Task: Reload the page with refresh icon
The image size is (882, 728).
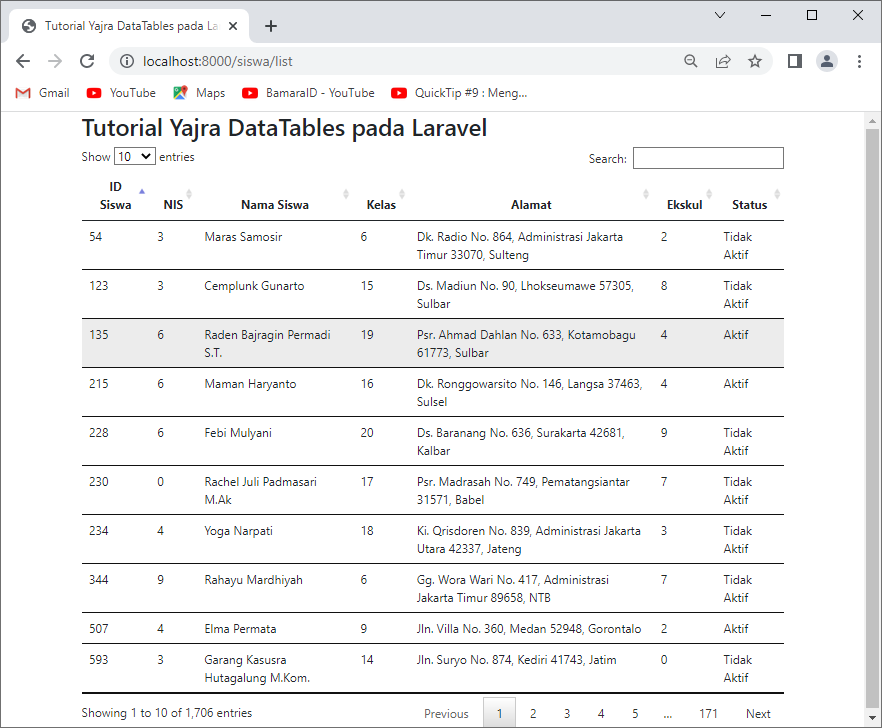Action: (x=87, y=61)
